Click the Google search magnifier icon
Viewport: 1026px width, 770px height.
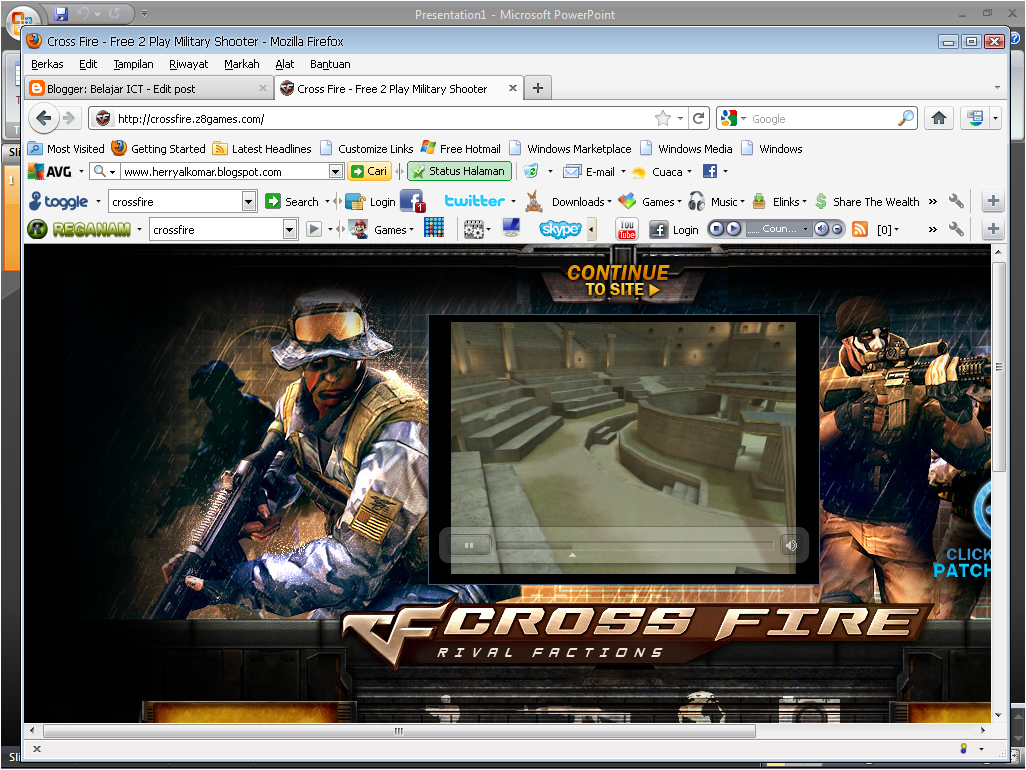point(906,118)
